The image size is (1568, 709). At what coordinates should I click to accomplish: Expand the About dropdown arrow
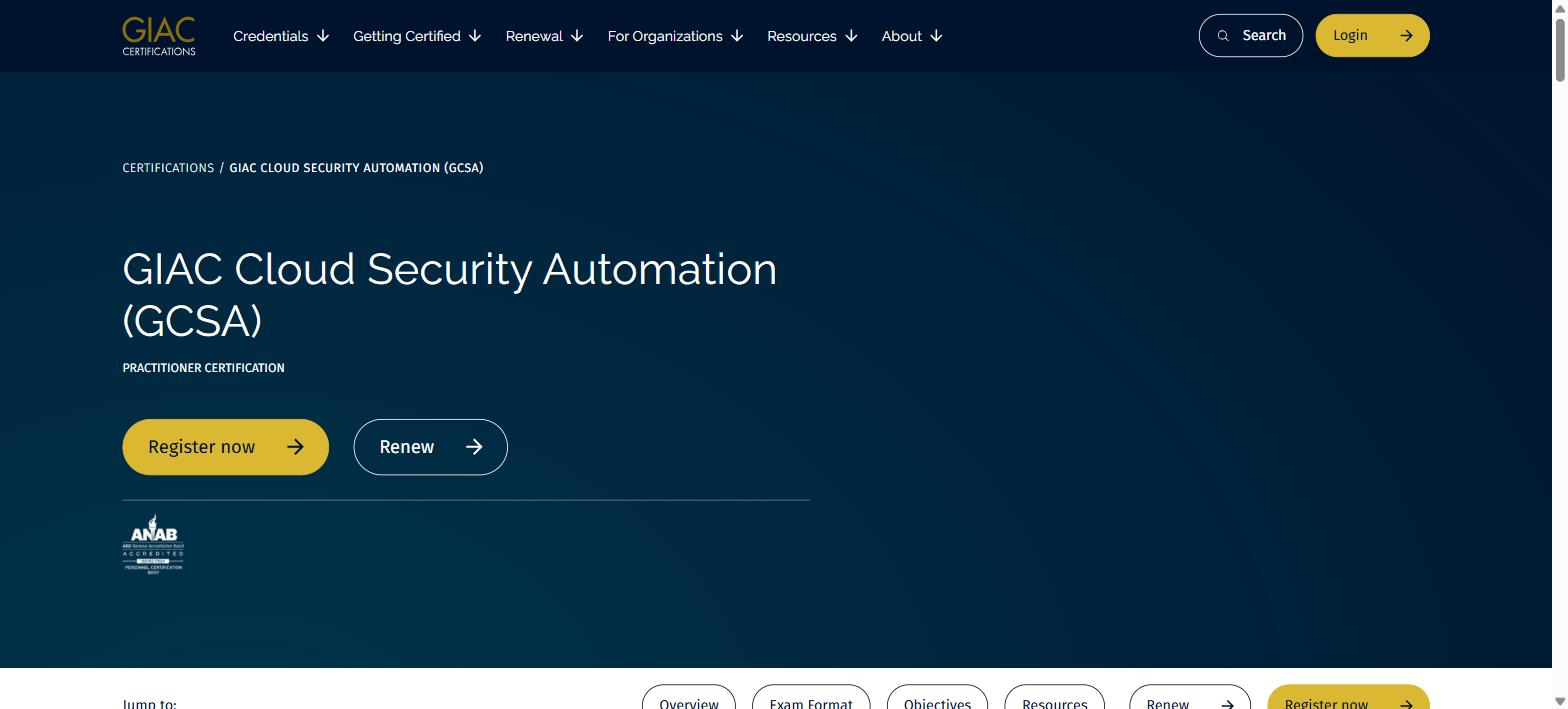[x=936, y=36]
